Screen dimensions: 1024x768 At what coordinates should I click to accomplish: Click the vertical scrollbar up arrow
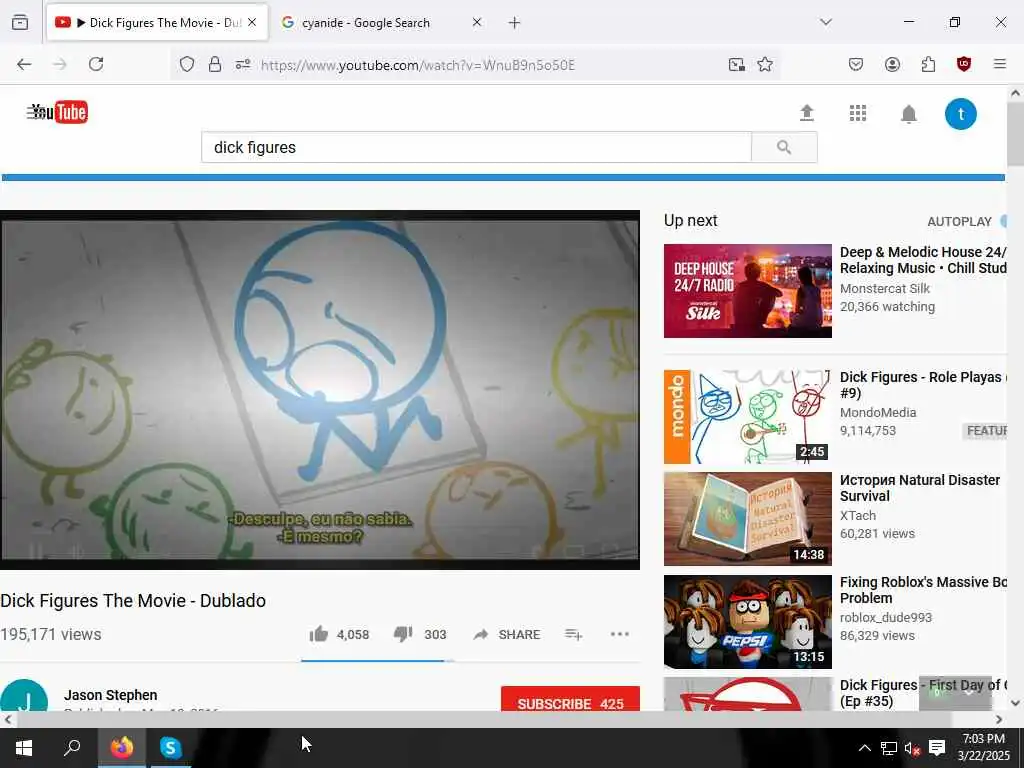(1015, 93)
